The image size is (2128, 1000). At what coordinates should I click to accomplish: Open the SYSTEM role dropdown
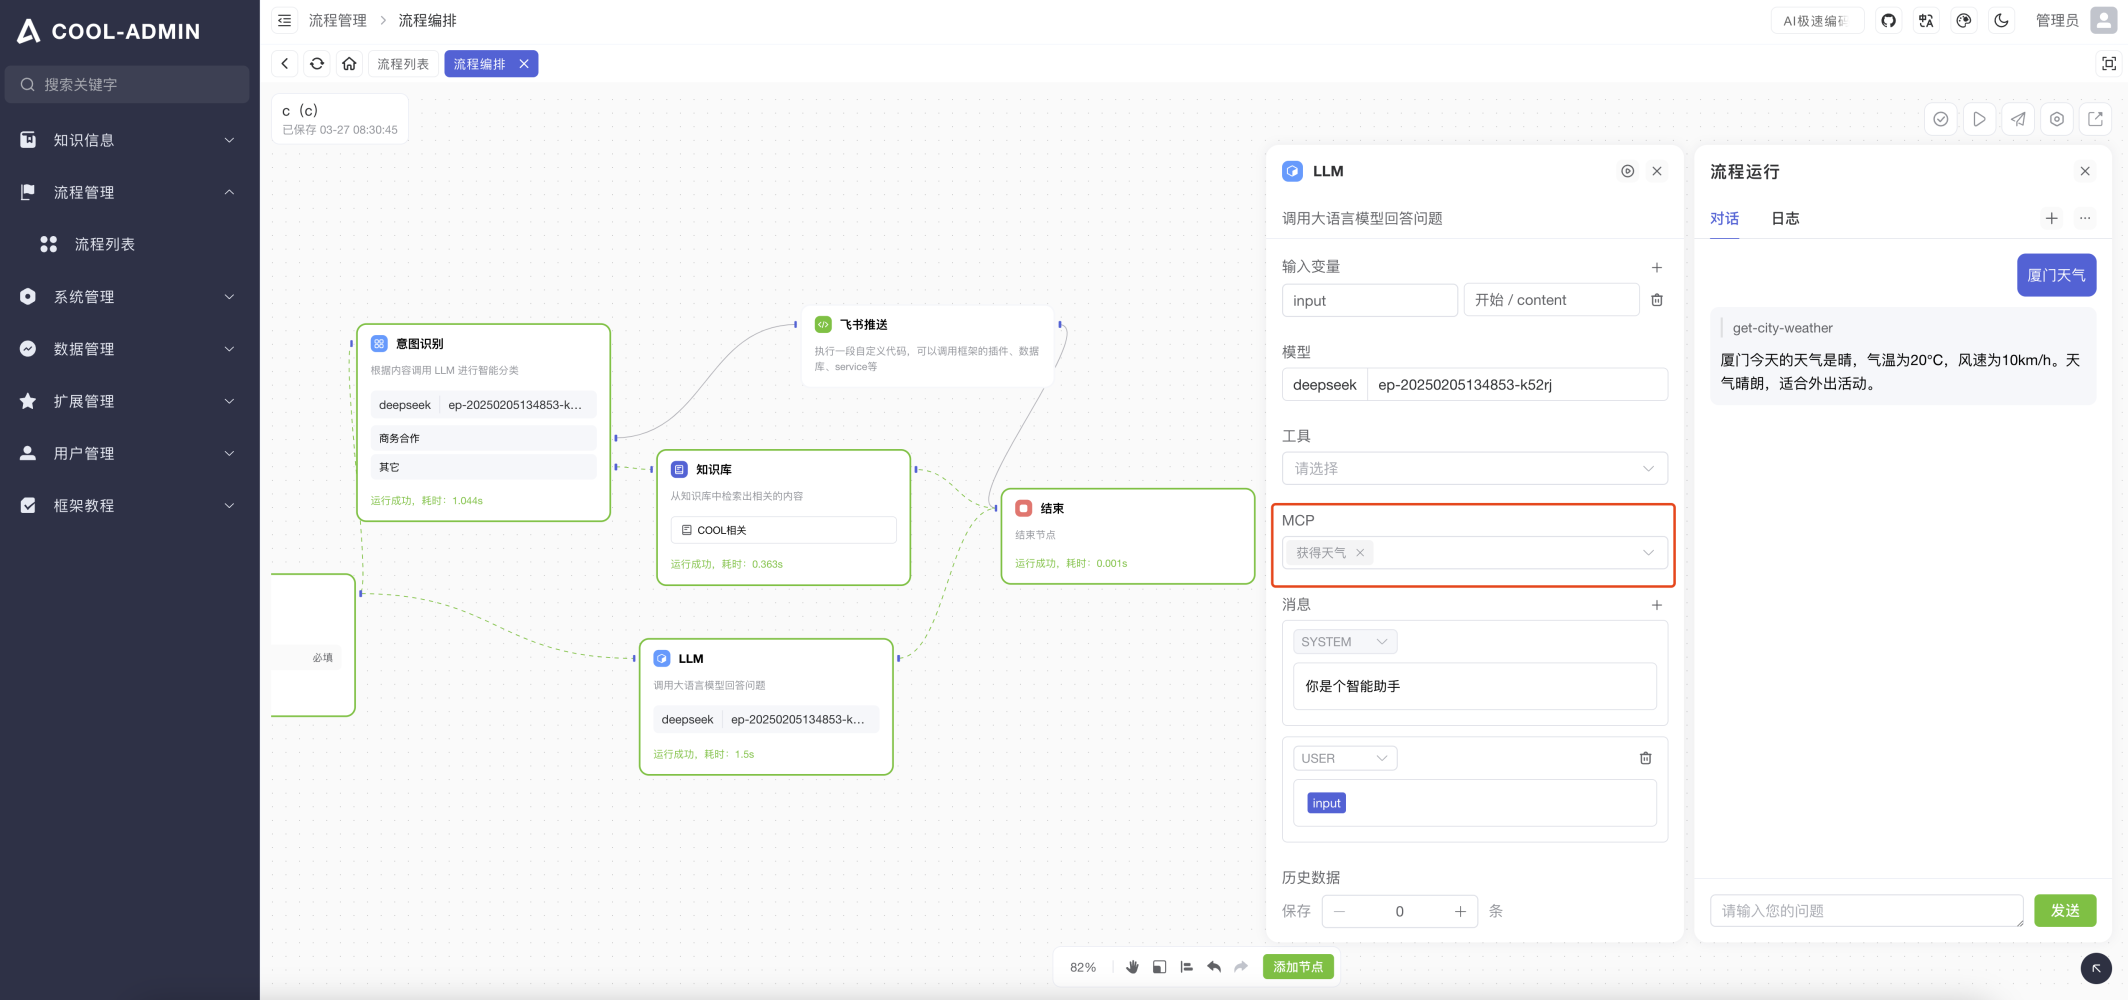click(x=1344, y=642)
